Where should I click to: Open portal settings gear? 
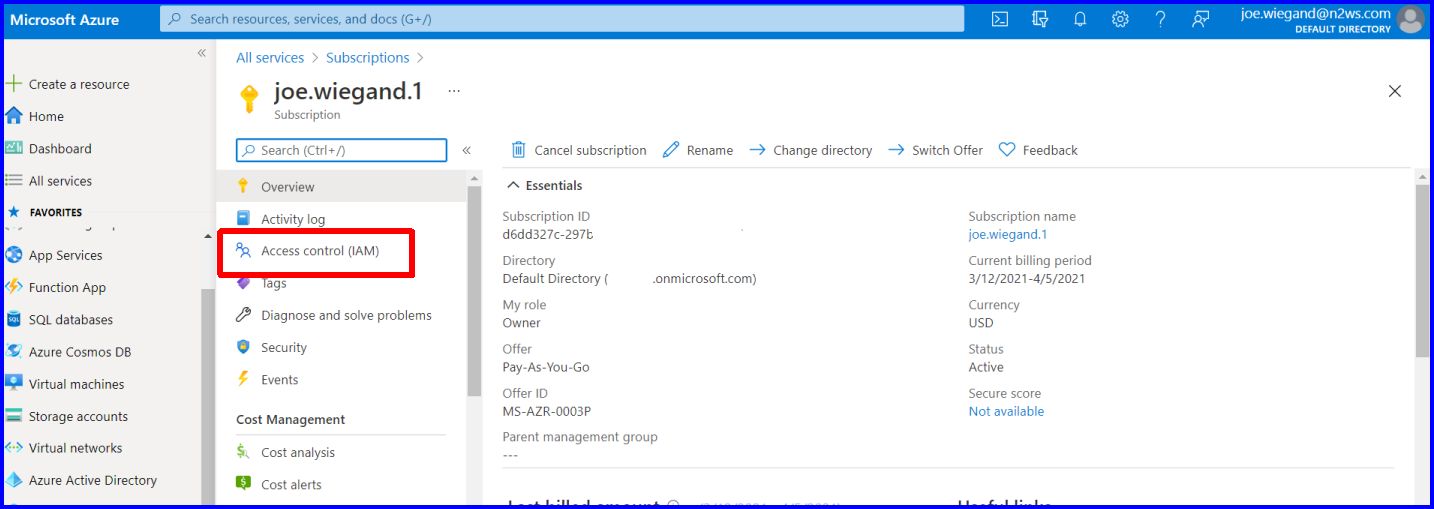coord(1120,19)
